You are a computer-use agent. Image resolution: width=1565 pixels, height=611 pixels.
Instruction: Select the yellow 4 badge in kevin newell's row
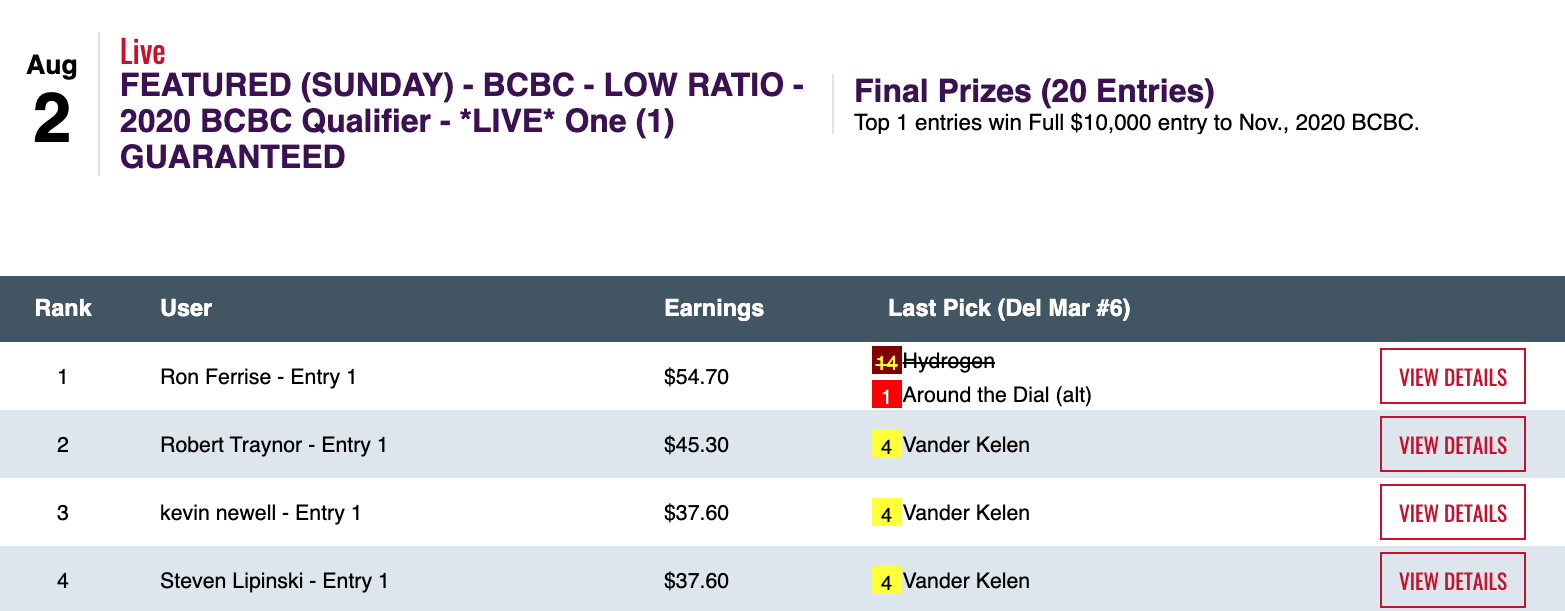[x=886, y=514]
